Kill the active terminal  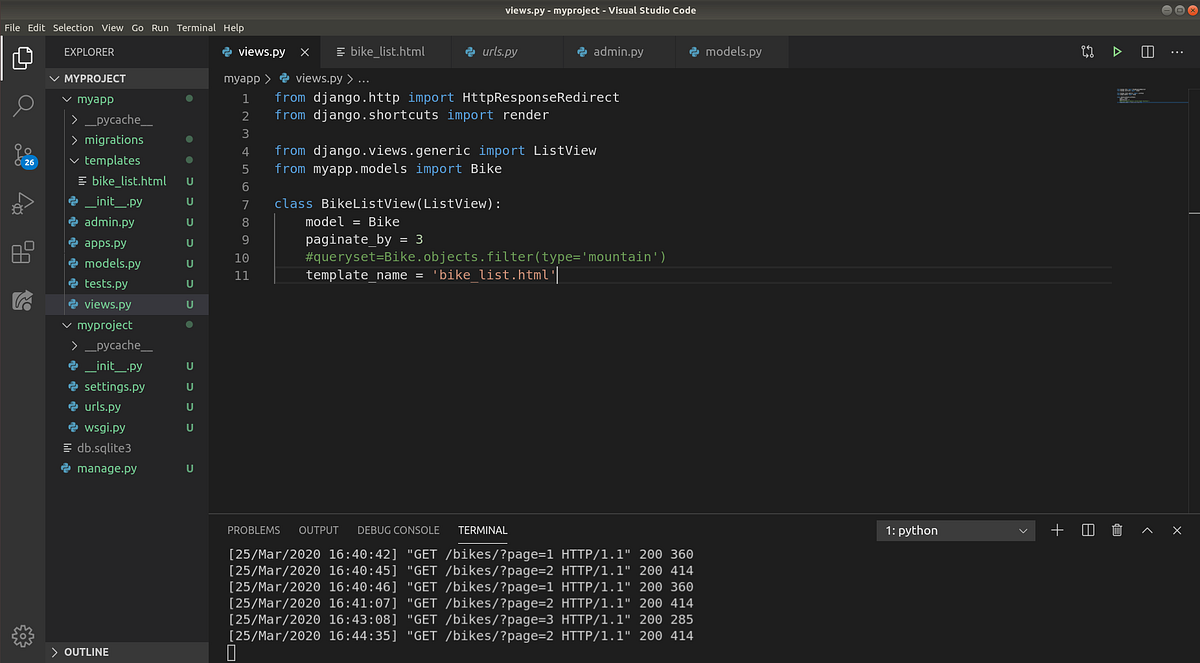[x=1117, y=530]
